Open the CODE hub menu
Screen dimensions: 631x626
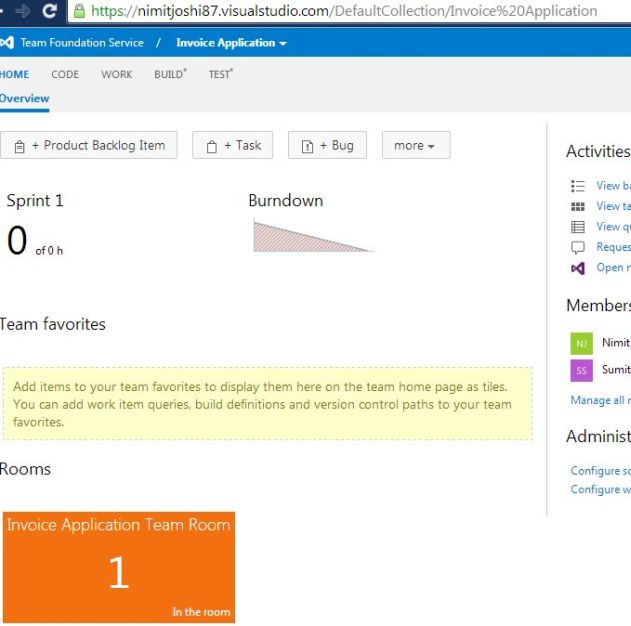65,74
